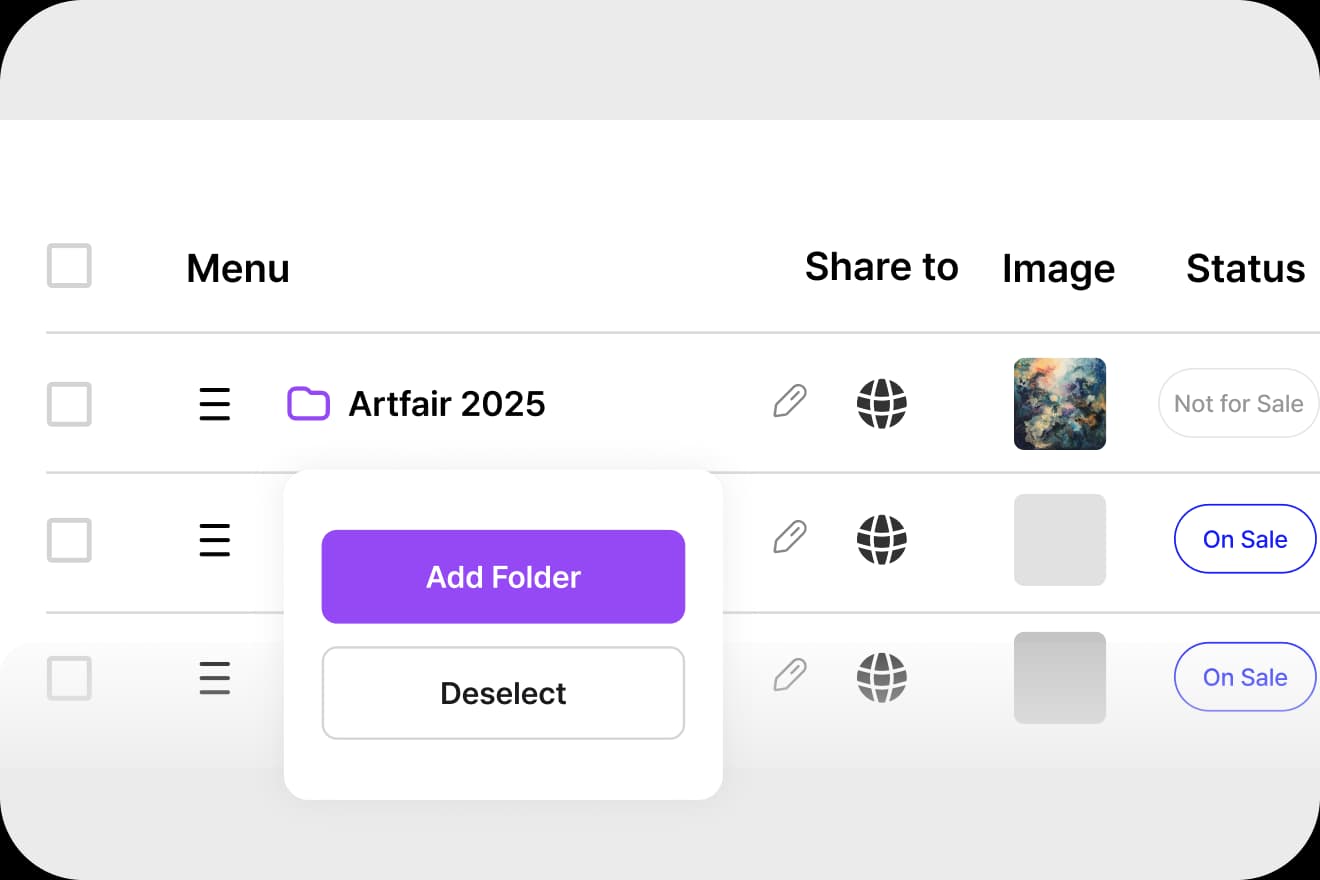Click the globe share icon in third row
Screen dimensions: 1320x880
(882, 677)
